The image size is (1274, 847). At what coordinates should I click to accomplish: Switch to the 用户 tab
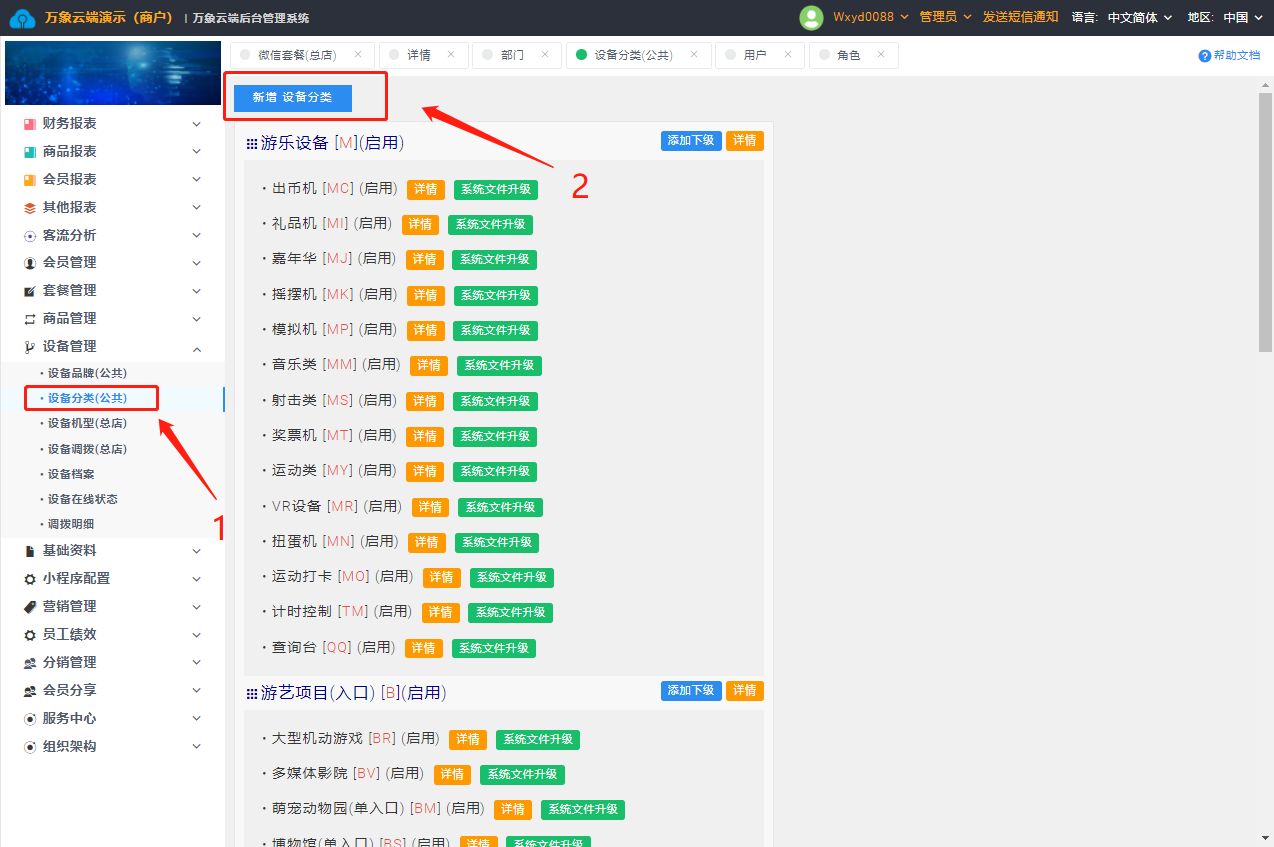coord(759,55)
